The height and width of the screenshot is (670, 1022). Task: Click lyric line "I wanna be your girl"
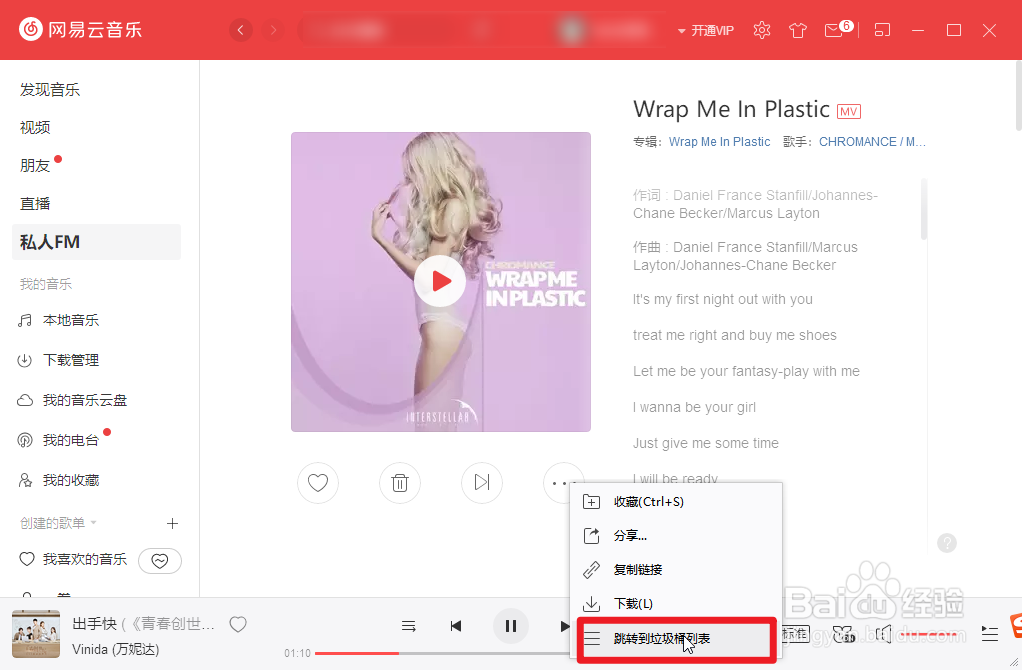coord(694,407)
